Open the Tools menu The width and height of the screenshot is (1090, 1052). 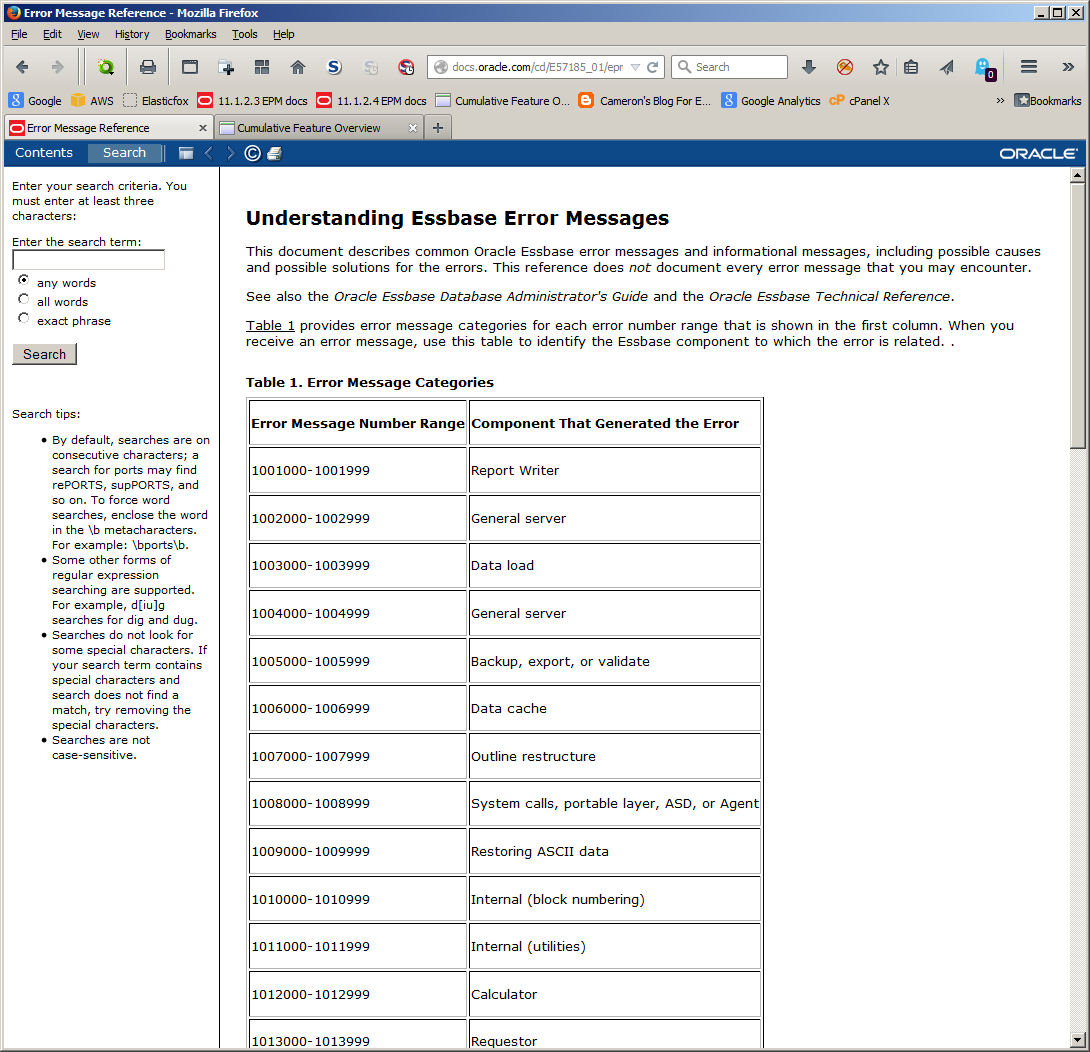tap(245, 34)
